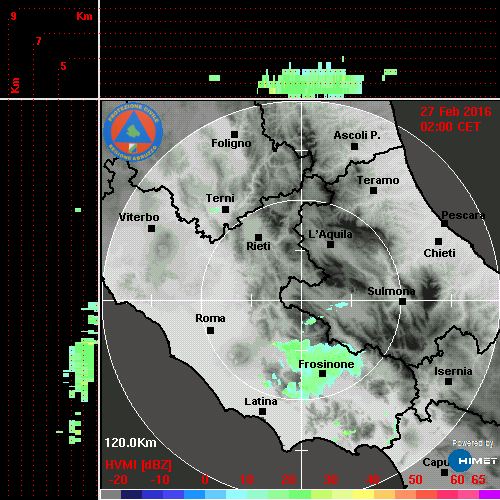The width and height of the screenshot is (500, 500).
Task: Click the Terni city marker square
Action: click(x=225, y=210)
